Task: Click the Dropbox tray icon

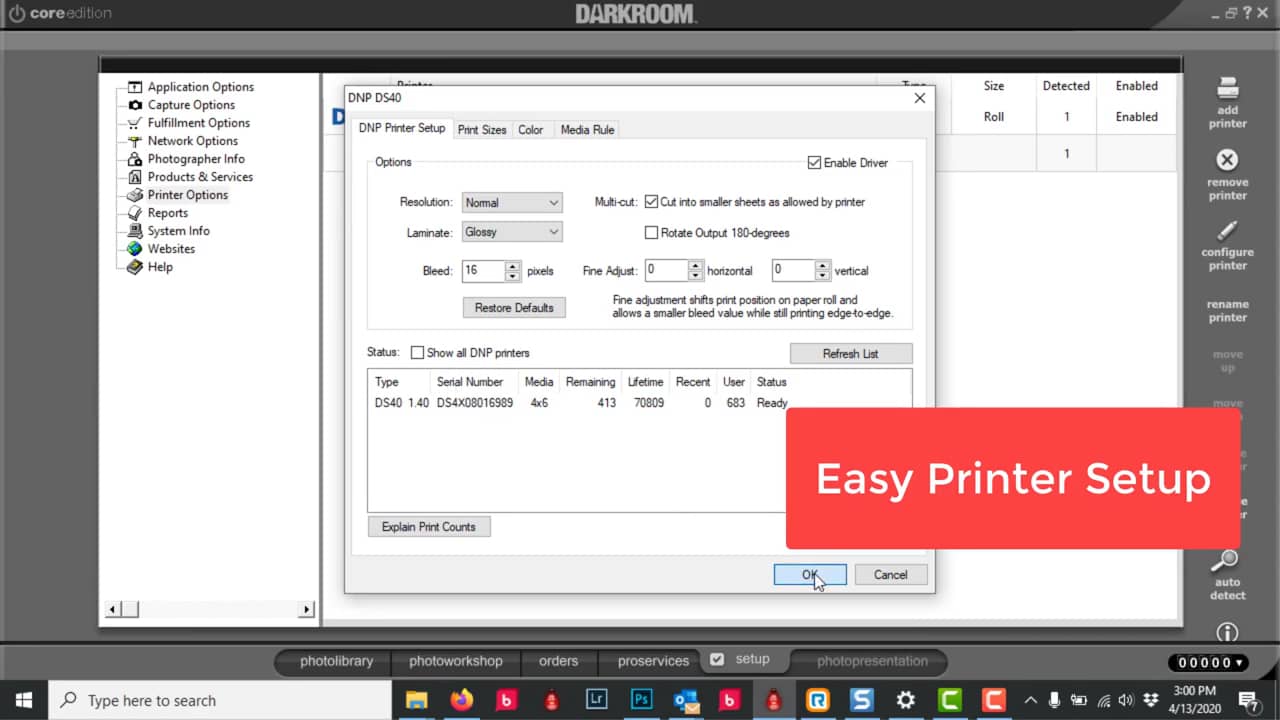Action: coord(1151,700)
